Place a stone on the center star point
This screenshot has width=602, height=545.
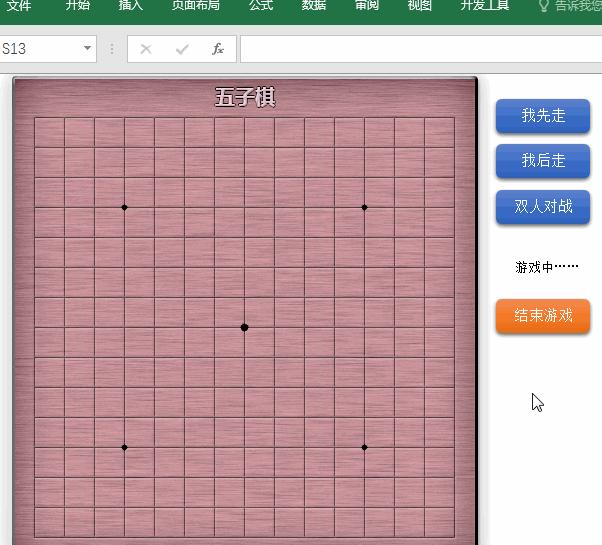pyautogui.click(x=244, y=327)
